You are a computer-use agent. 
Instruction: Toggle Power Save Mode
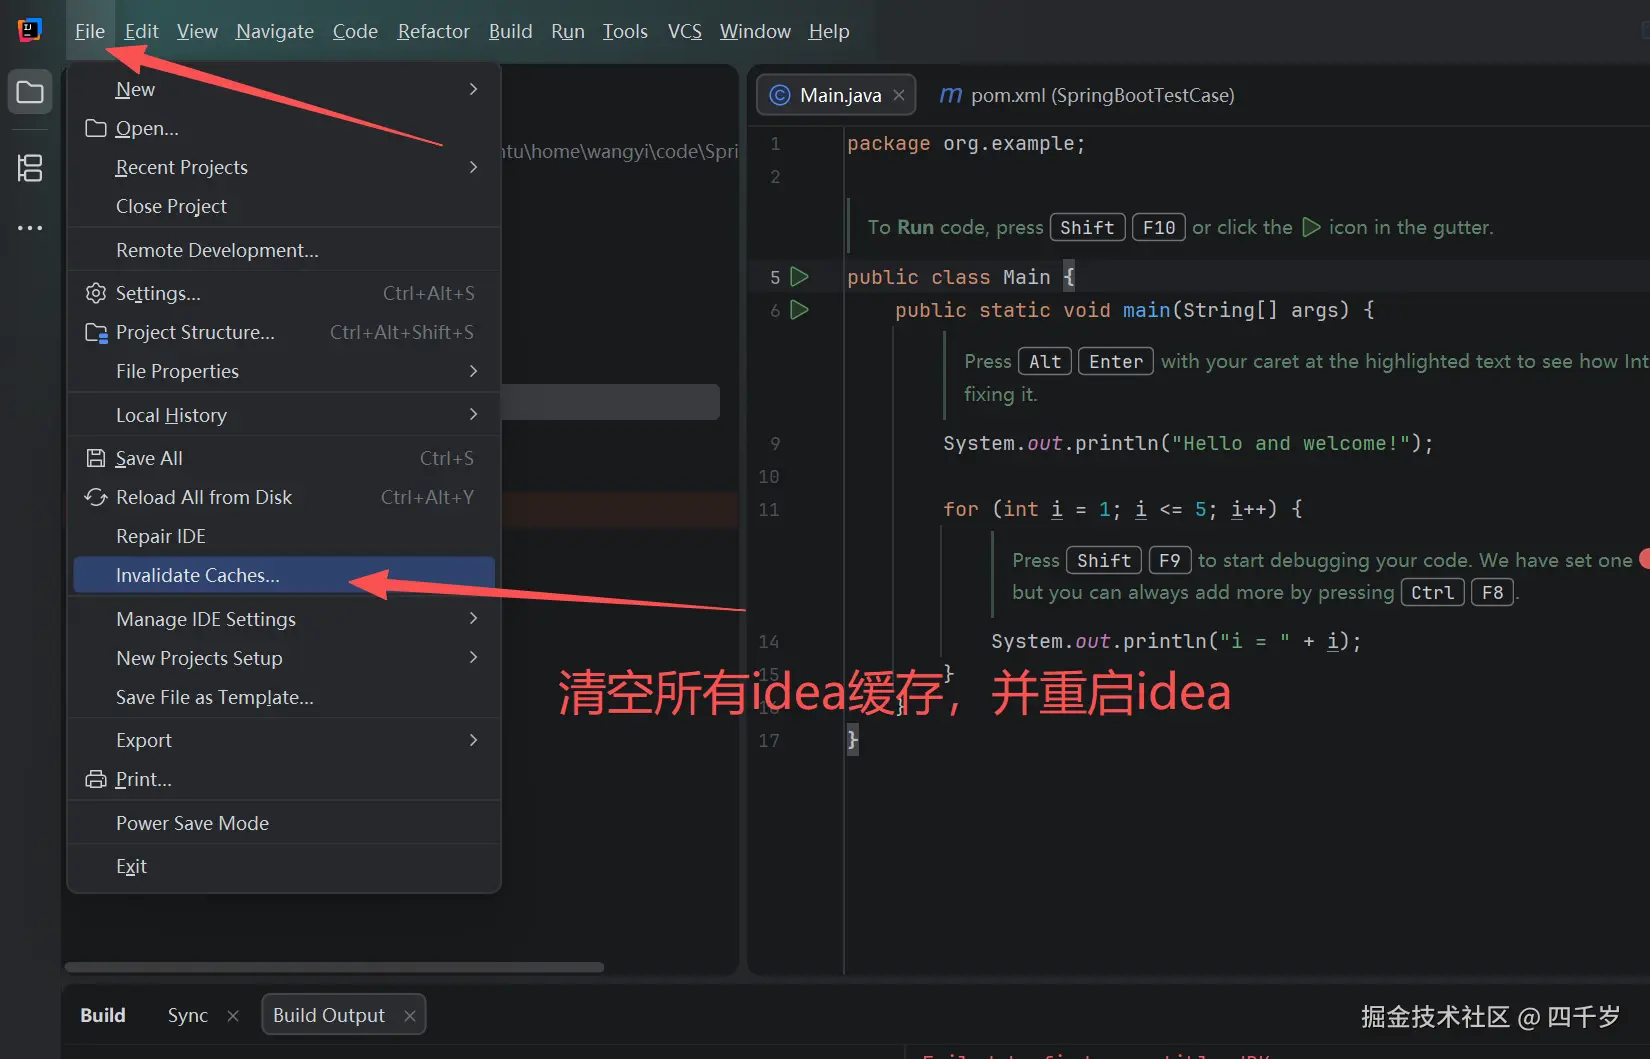click(x=192, y=822)
